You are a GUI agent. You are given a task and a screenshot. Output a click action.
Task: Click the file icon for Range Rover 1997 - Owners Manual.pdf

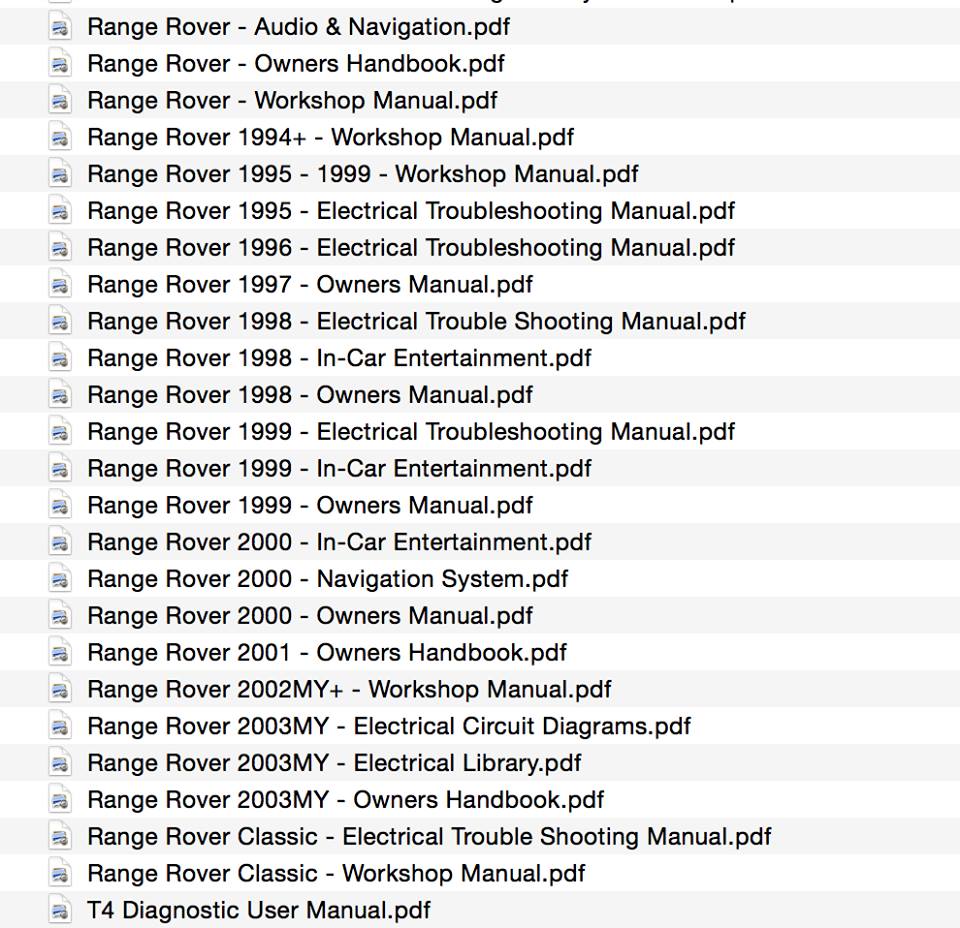[x=60, y=285]
